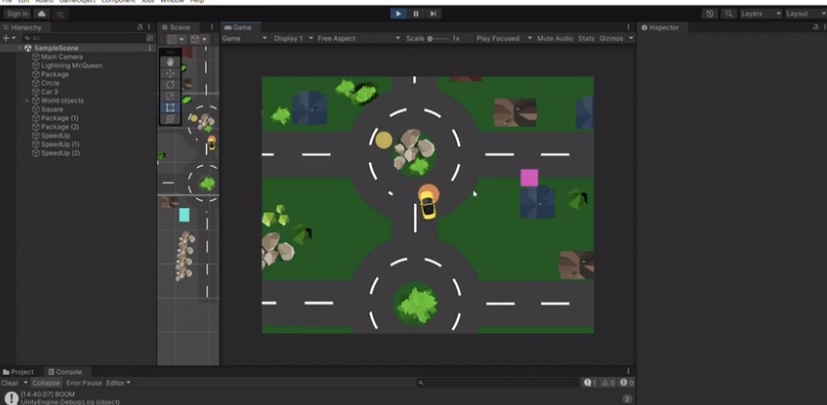This screenshot has height=405, width=827.
Task: Select the Rotate tool in Scene
Action: [x=170, y=85]
